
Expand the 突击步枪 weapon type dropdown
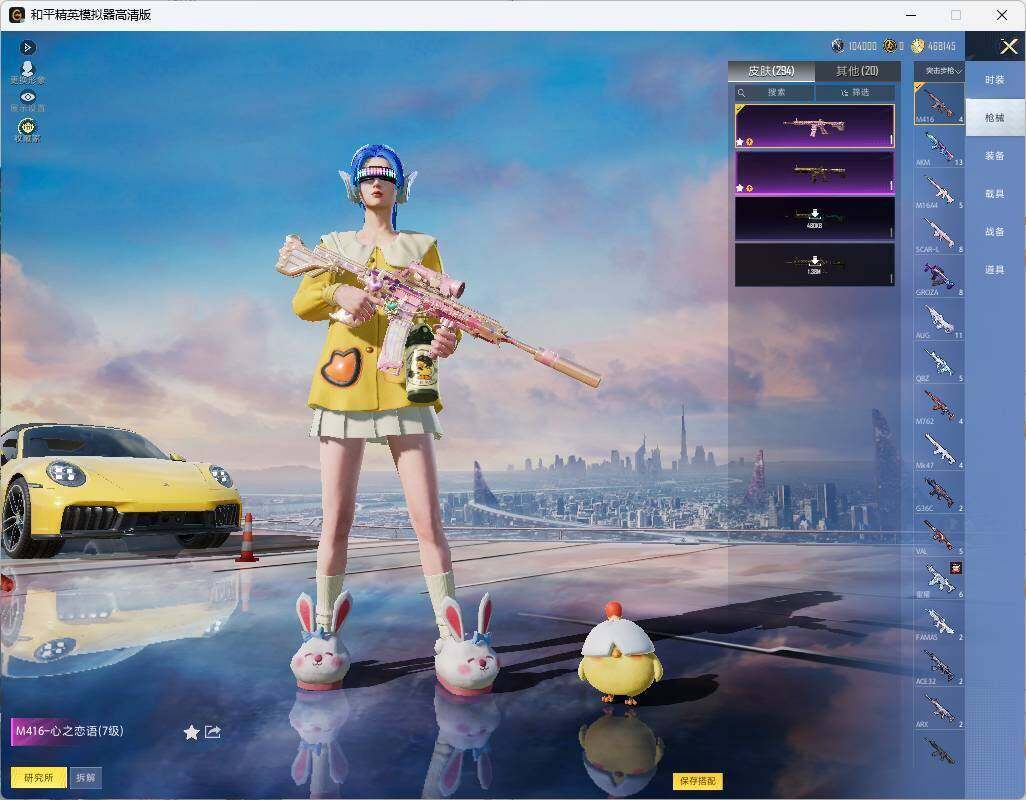[x=940, y=71]
